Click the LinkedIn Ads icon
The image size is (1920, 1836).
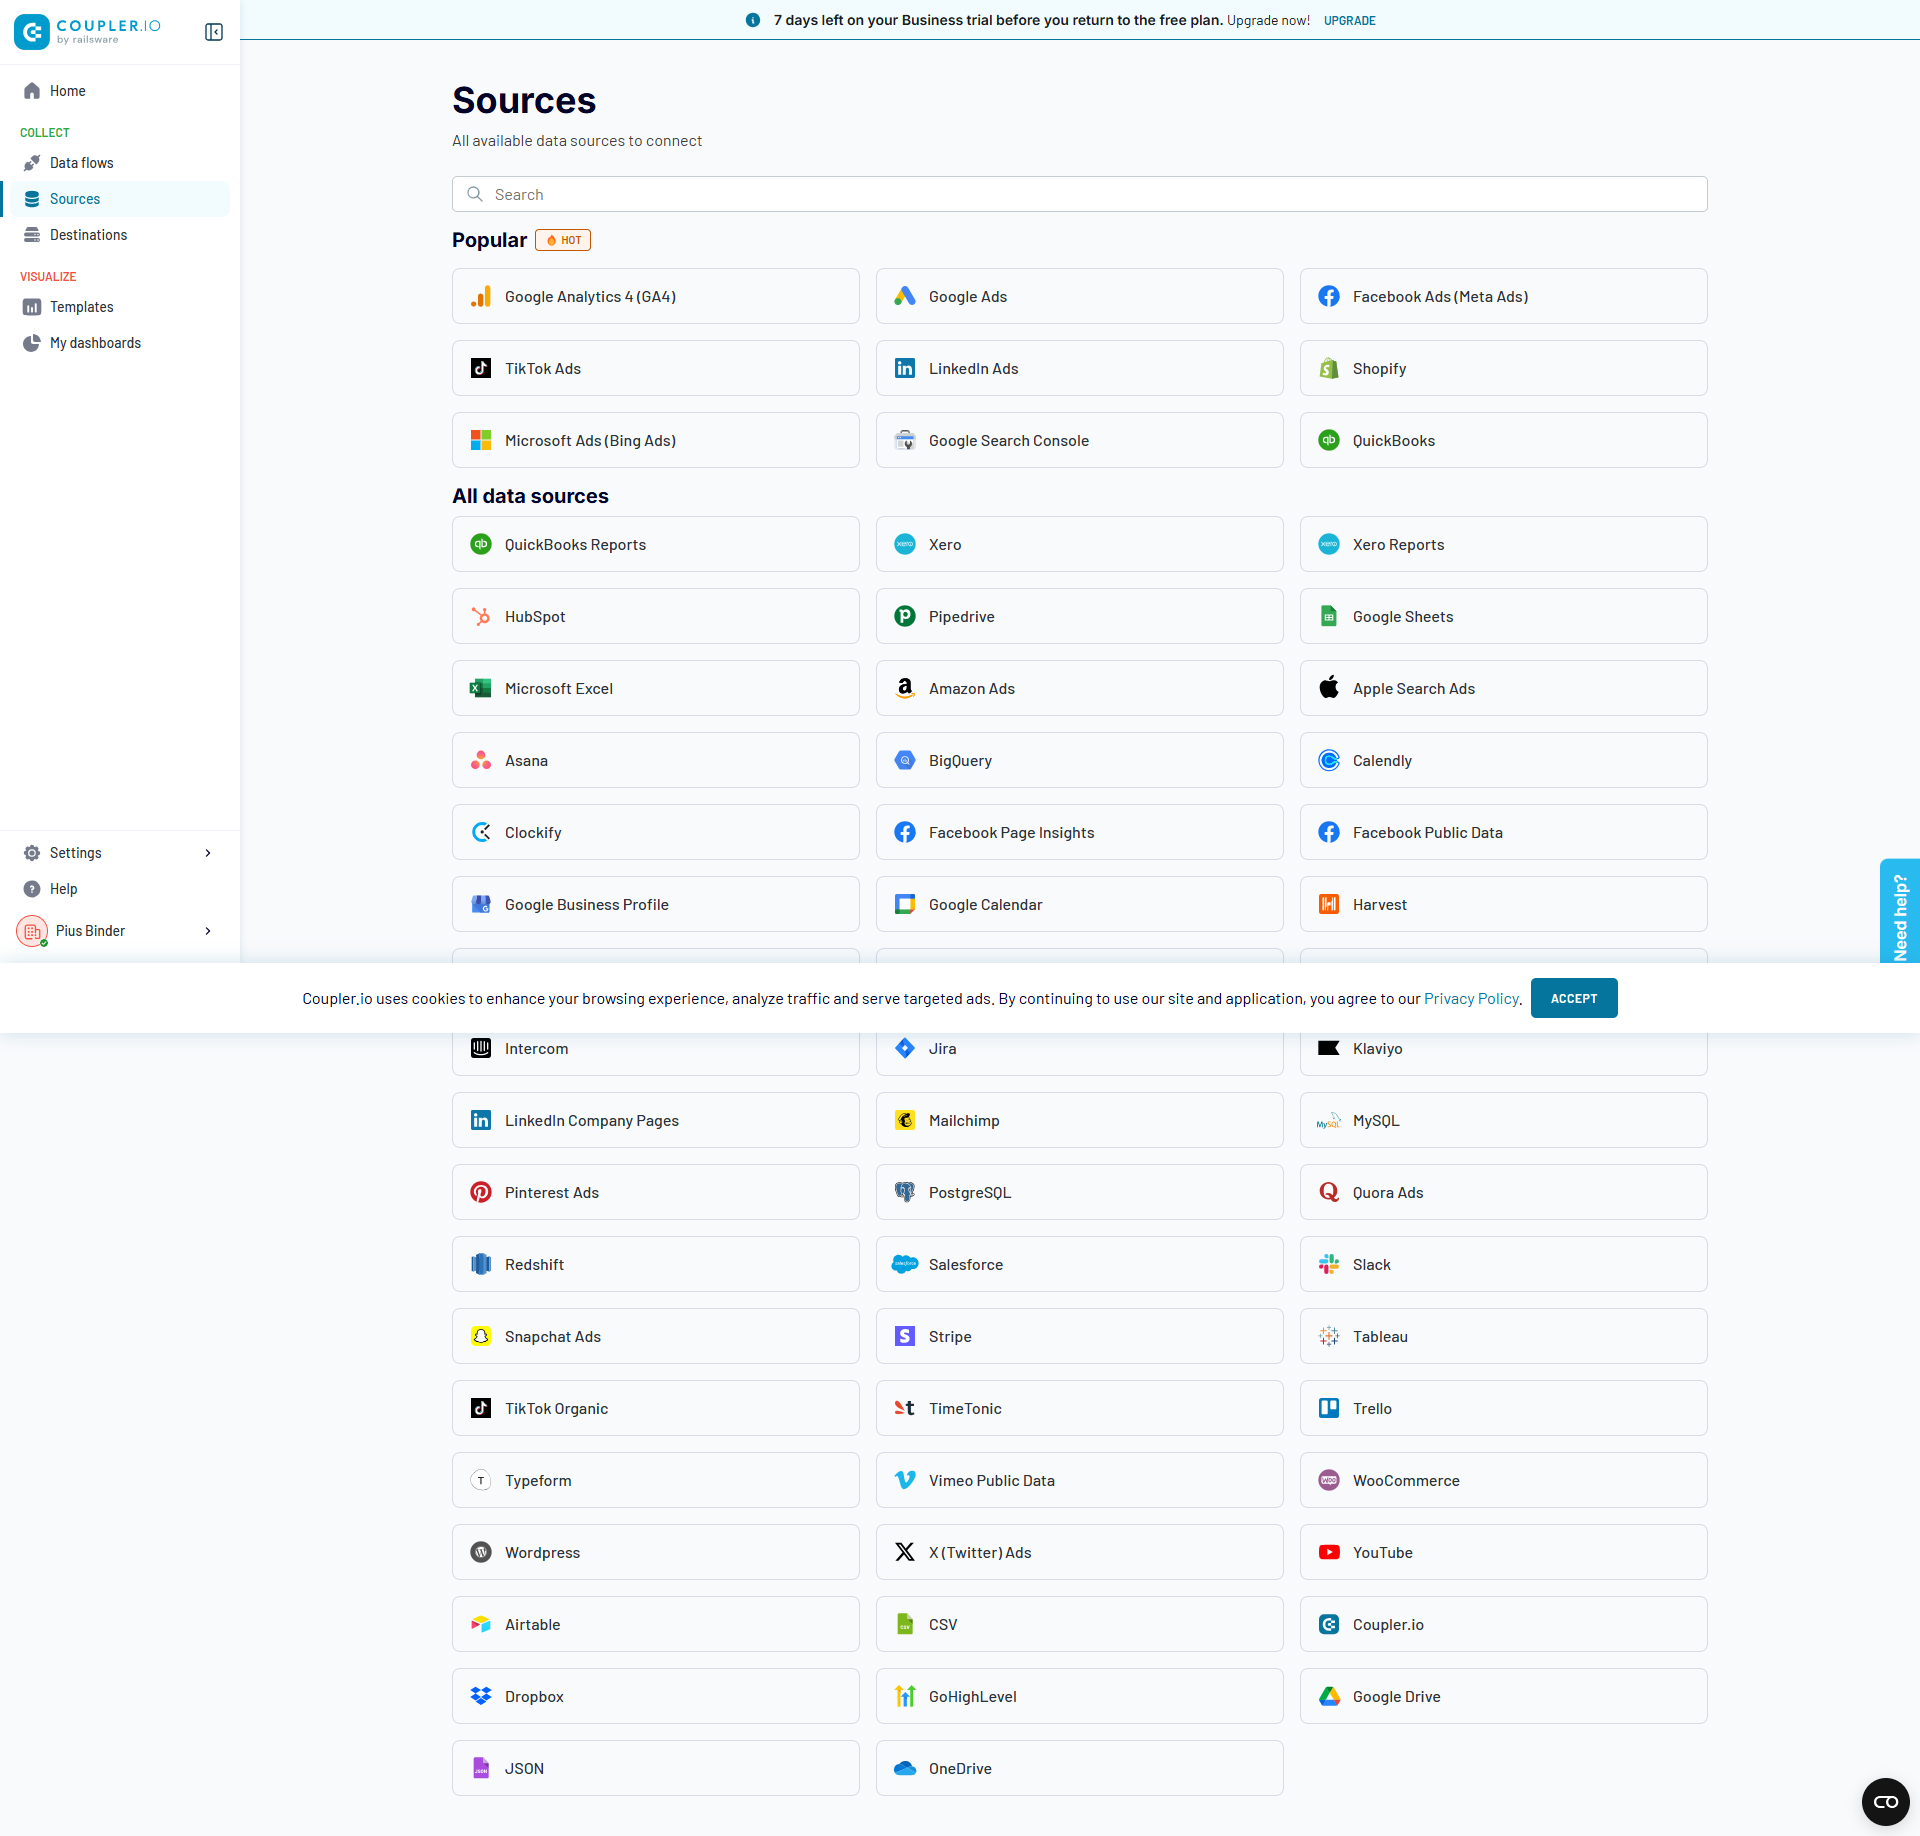905,369
